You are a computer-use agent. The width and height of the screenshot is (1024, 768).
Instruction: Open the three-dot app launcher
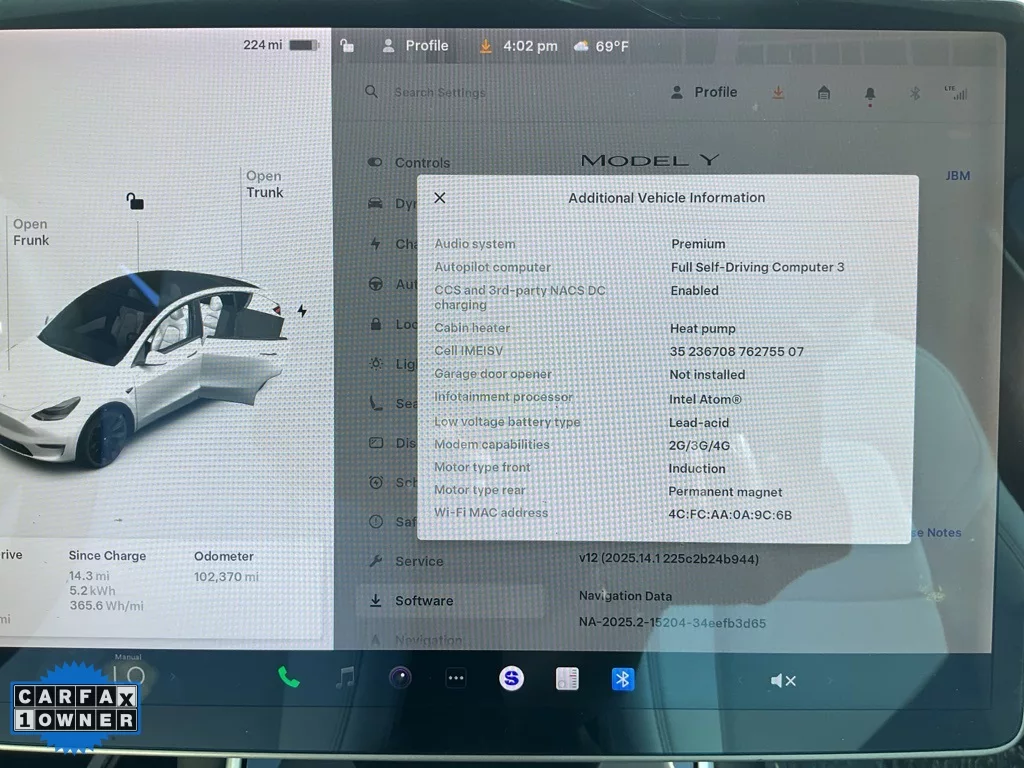point(456,678)
